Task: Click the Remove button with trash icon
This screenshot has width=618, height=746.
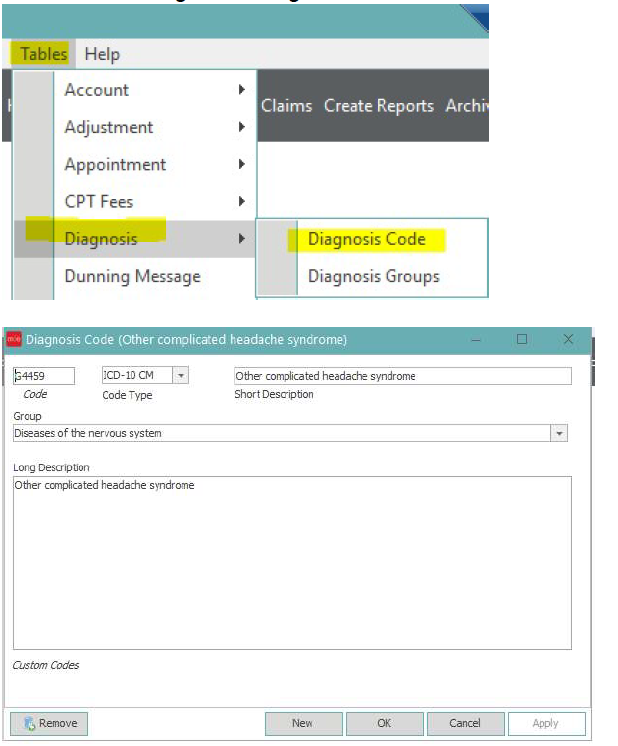Action: [49, 723]
